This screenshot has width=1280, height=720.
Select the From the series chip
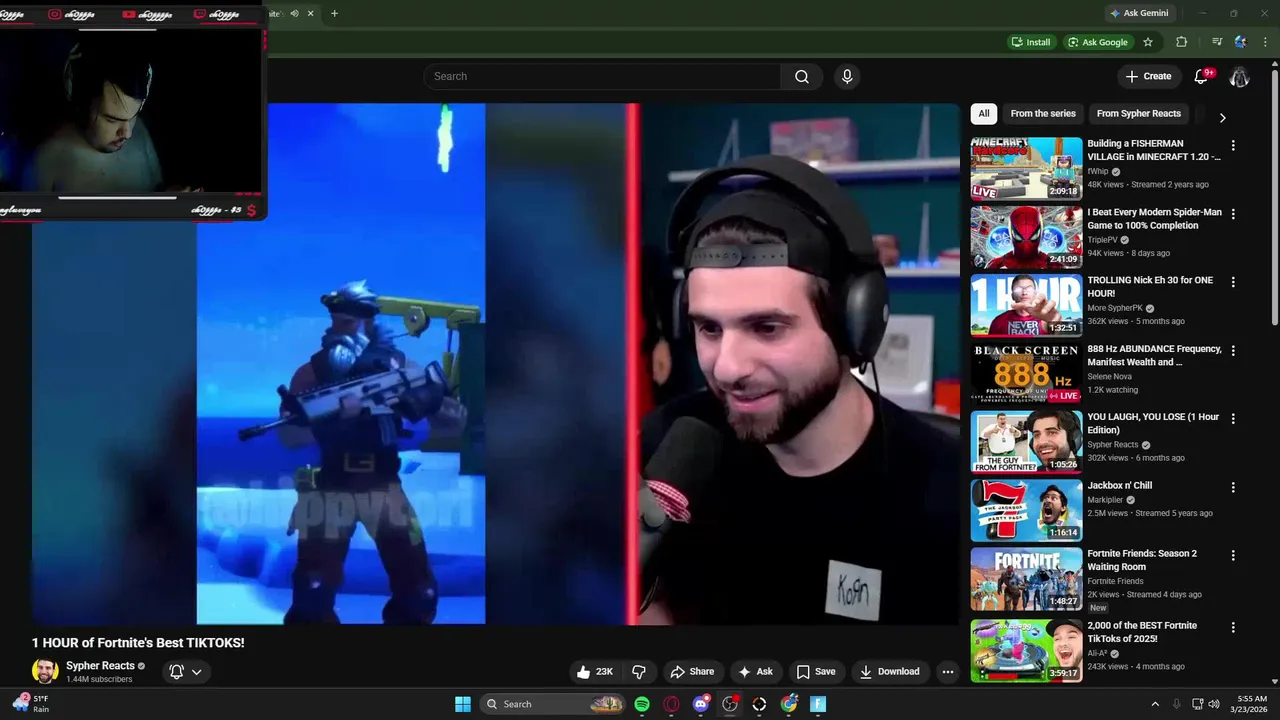1043,114
